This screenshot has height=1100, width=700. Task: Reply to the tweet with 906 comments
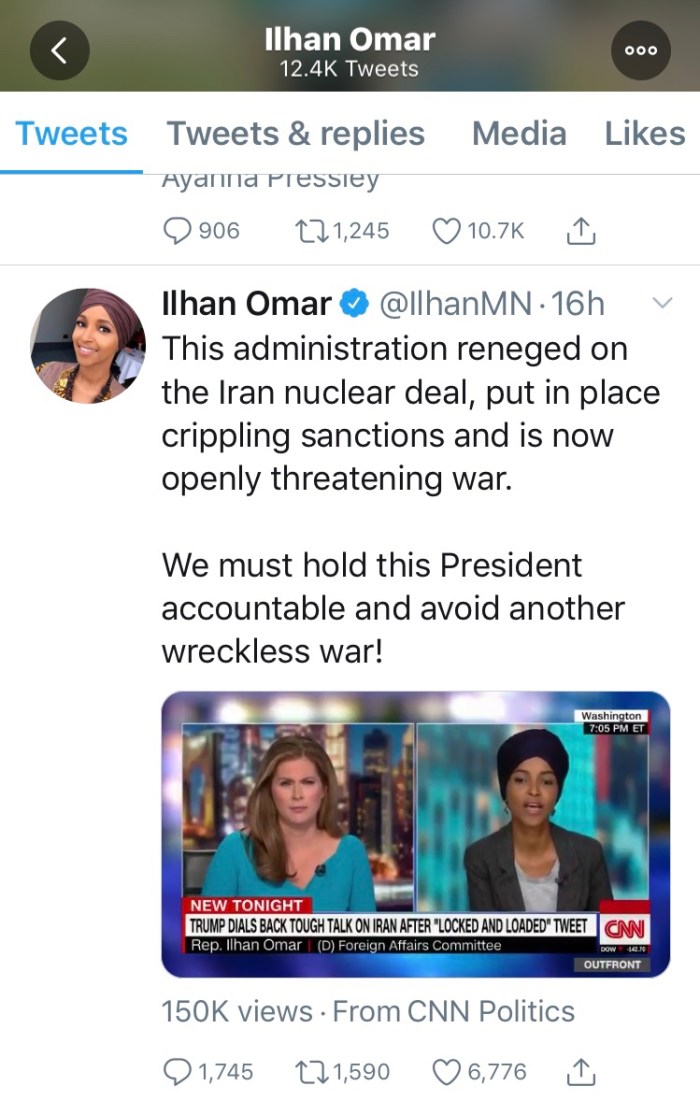point(176,230)
